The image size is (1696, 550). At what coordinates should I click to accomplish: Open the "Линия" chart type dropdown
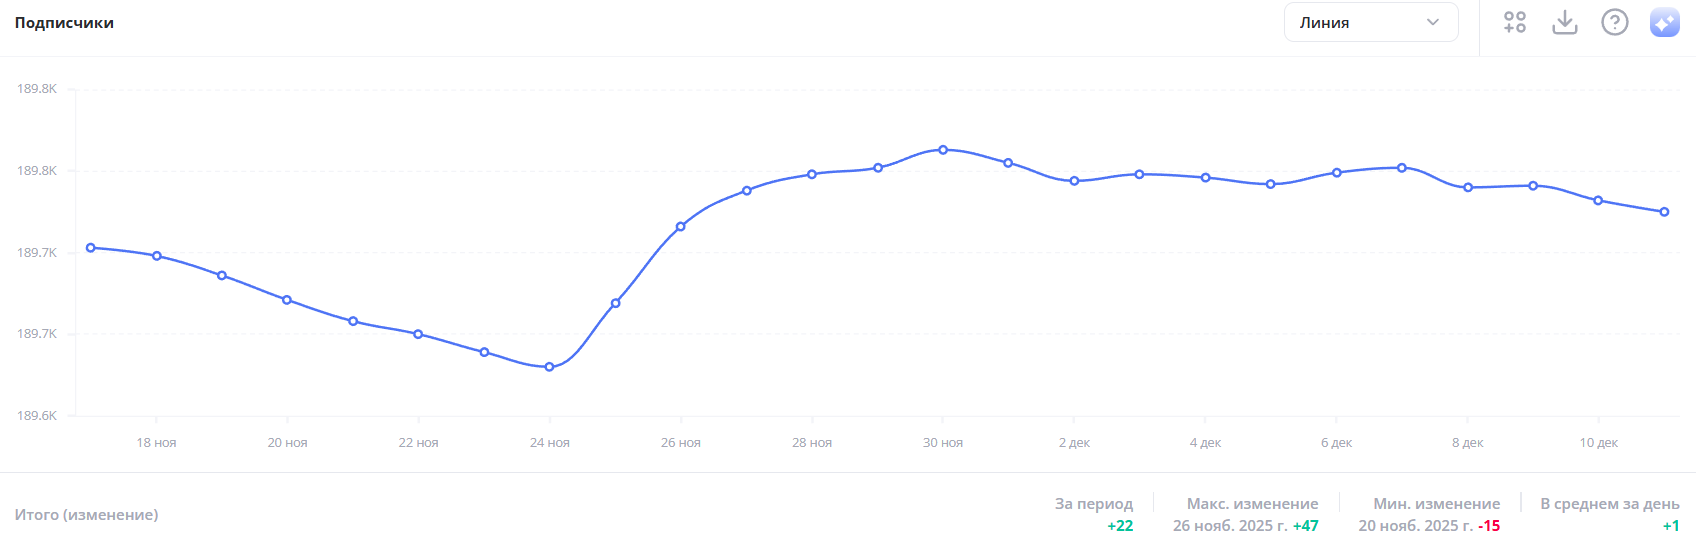pyautogui.click(x=1370, y=22)
